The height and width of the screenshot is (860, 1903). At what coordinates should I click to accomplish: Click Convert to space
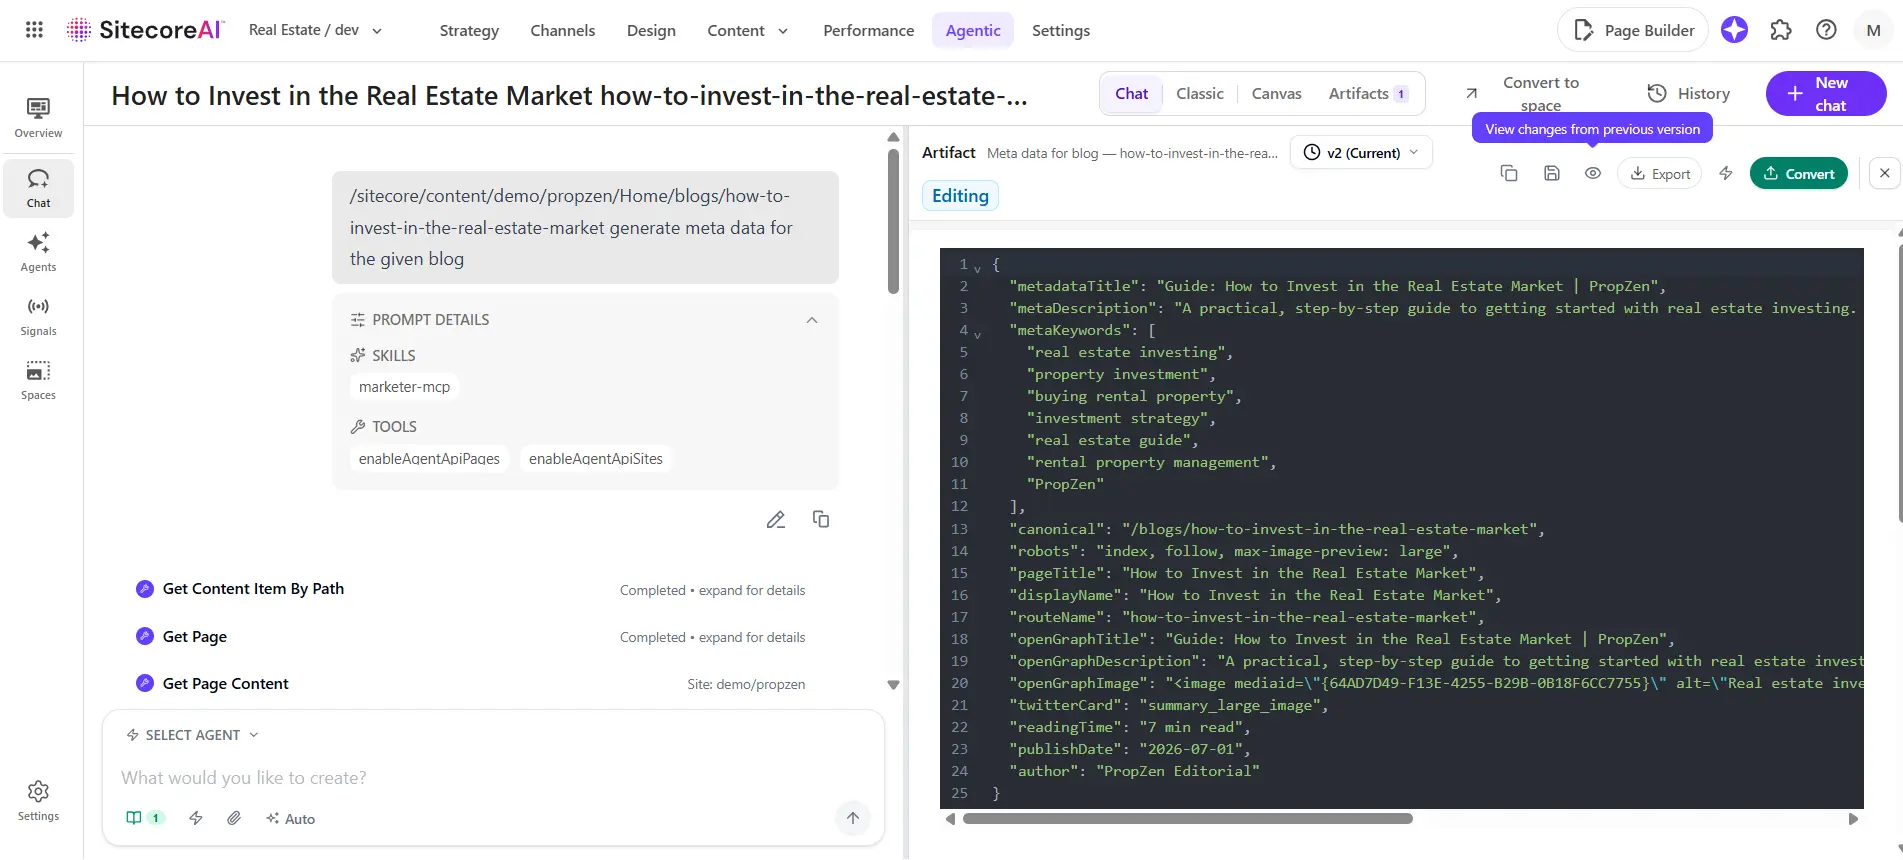click(x=1540, y=94)
